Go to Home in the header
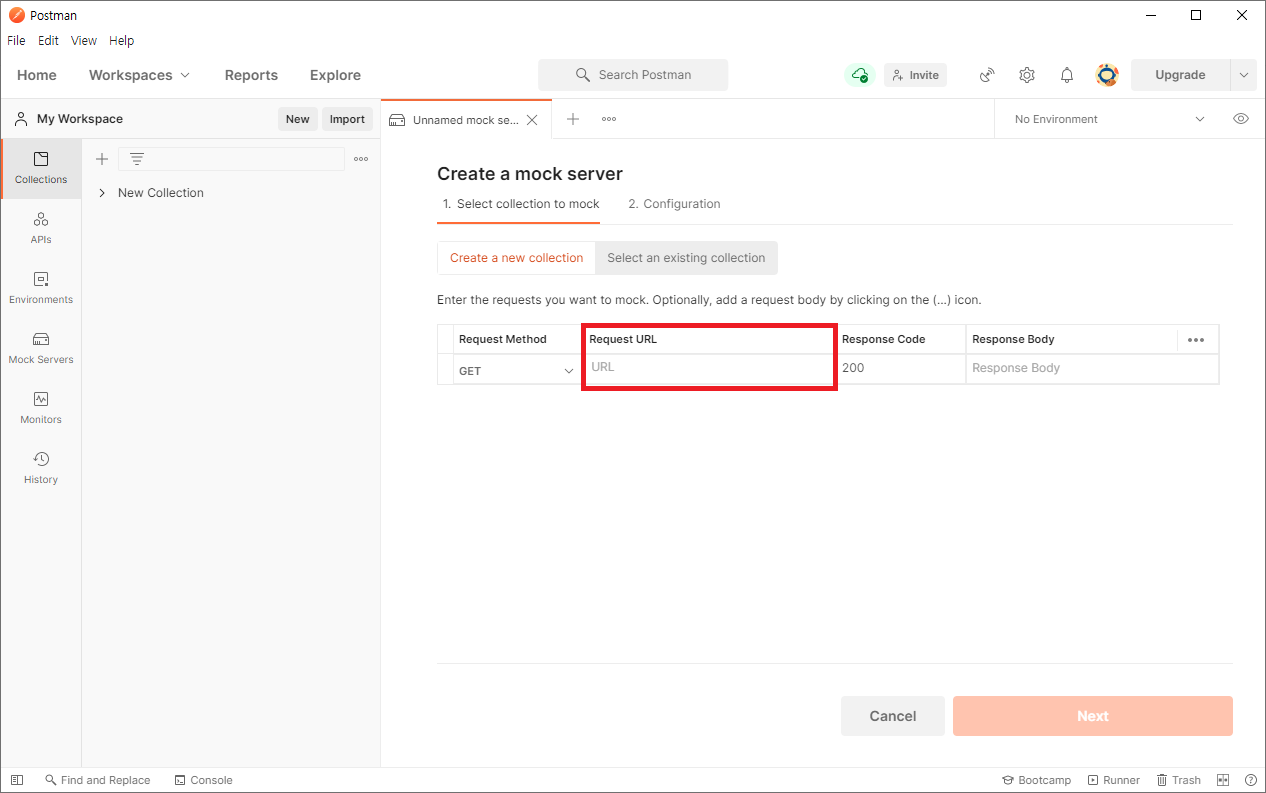Image resolution: width=1266 pixels, height=793 pixels. [37, 75]
